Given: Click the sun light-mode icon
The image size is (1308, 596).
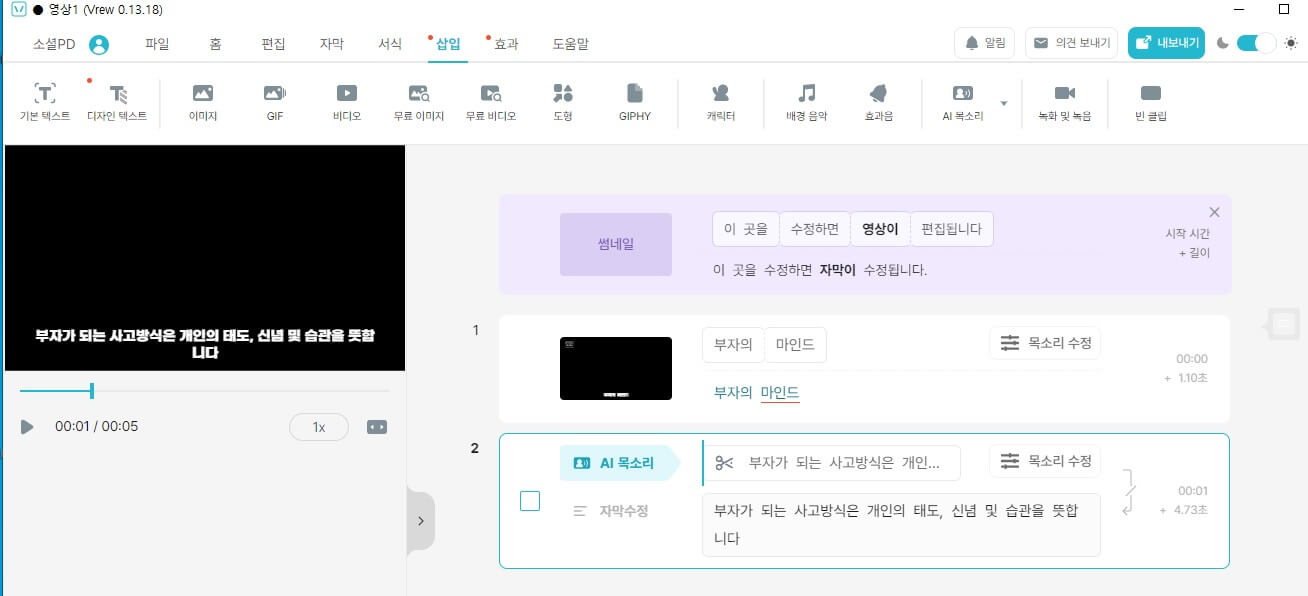Looking at the screenshot, I should tap(1291, 43).
